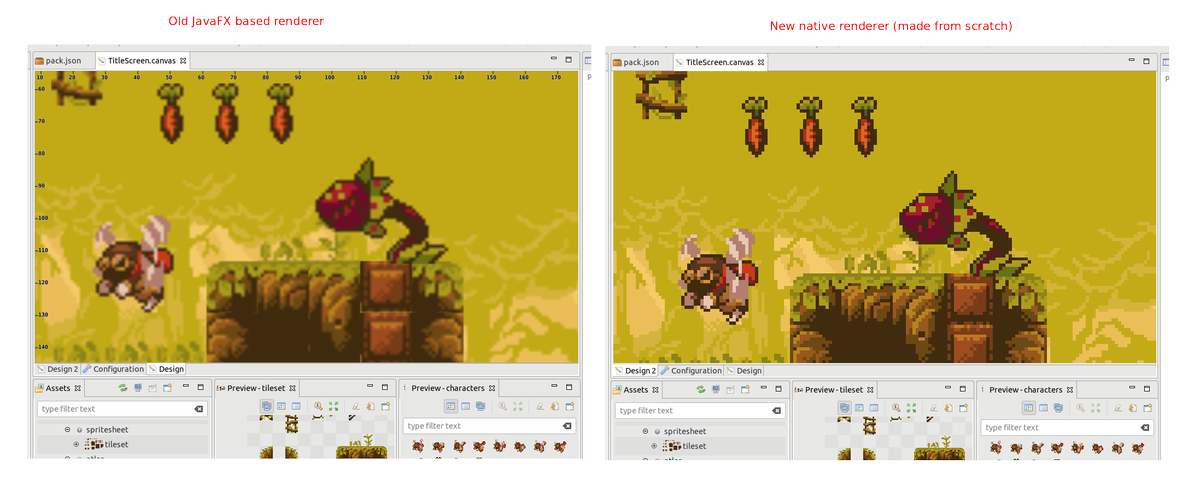Focus Preview - characters filter field in right window

(1067, 428)
